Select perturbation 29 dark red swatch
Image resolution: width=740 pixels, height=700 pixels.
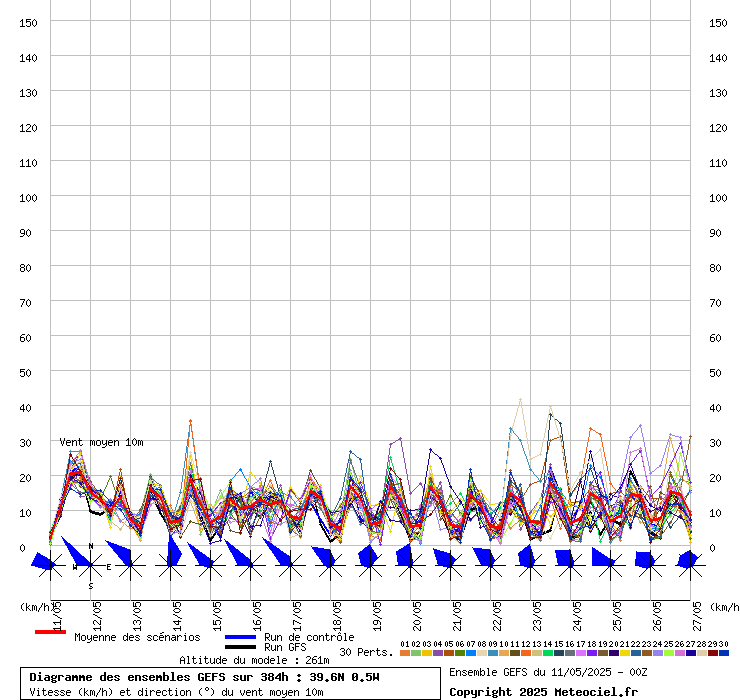pyautogui.click(x=713, y=653)
